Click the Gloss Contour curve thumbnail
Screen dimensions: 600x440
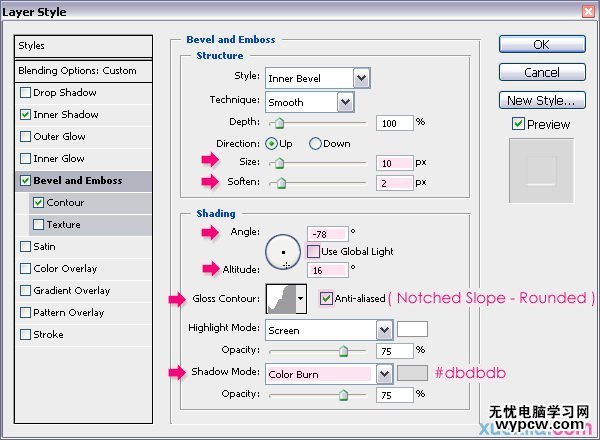pyautogui.click(x=281, y=299)
